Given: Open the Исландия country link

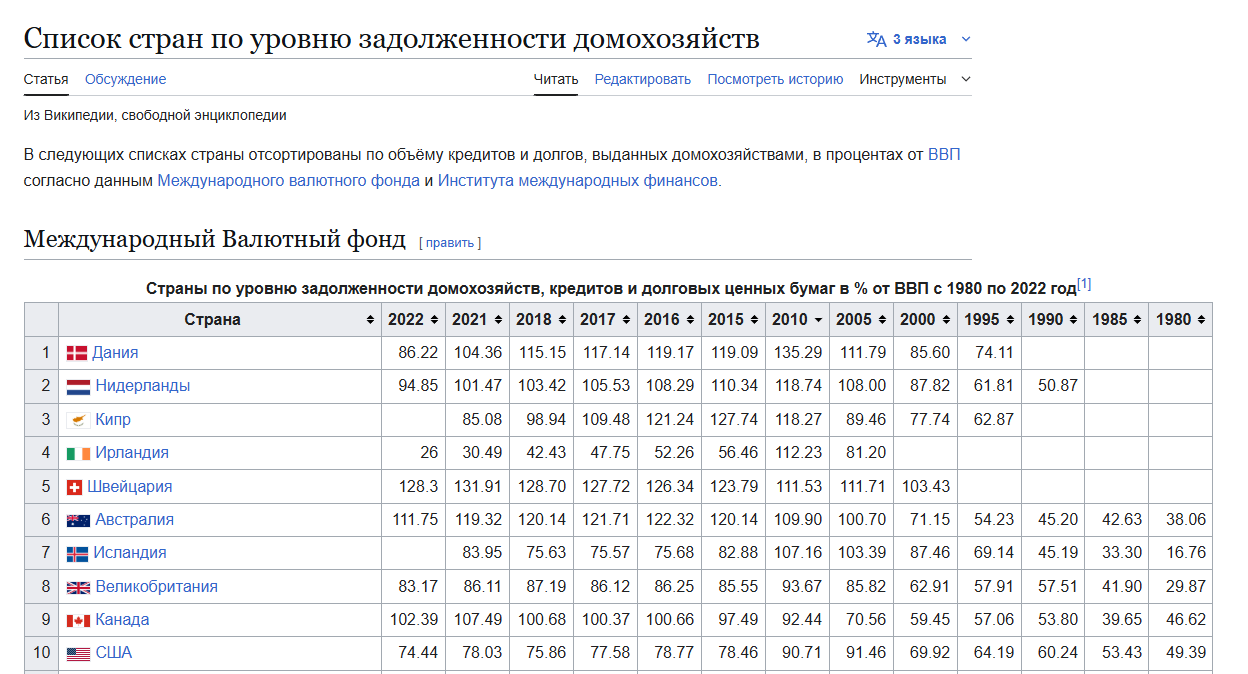Looking at the screenshot, I should [129, 553].
